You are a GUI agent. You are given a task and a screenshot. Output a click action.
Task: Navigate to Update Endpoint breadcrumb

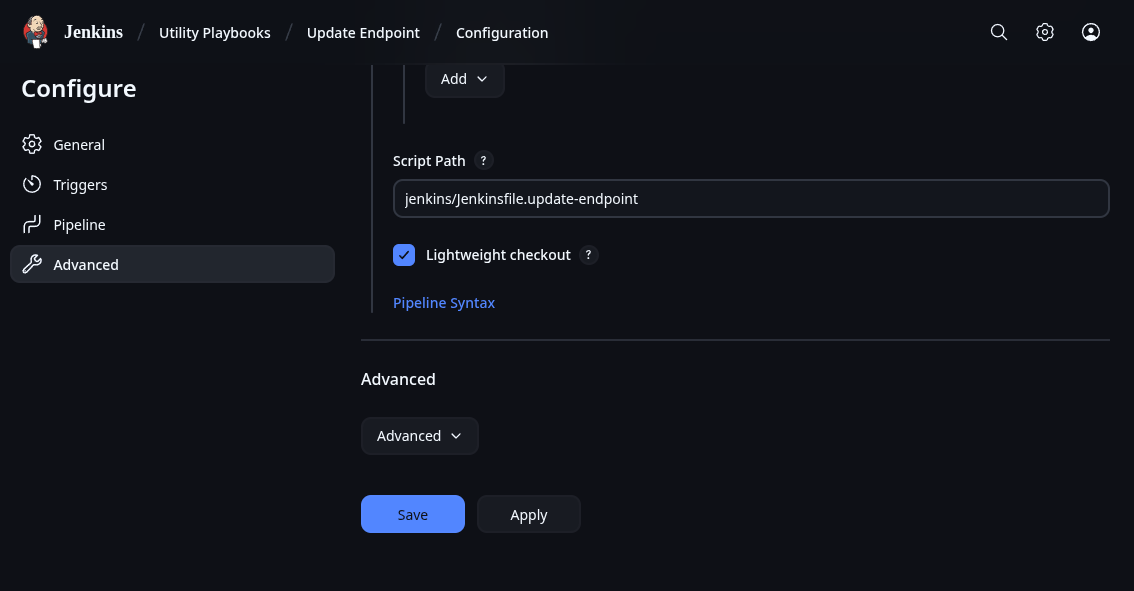click(363, 33)
